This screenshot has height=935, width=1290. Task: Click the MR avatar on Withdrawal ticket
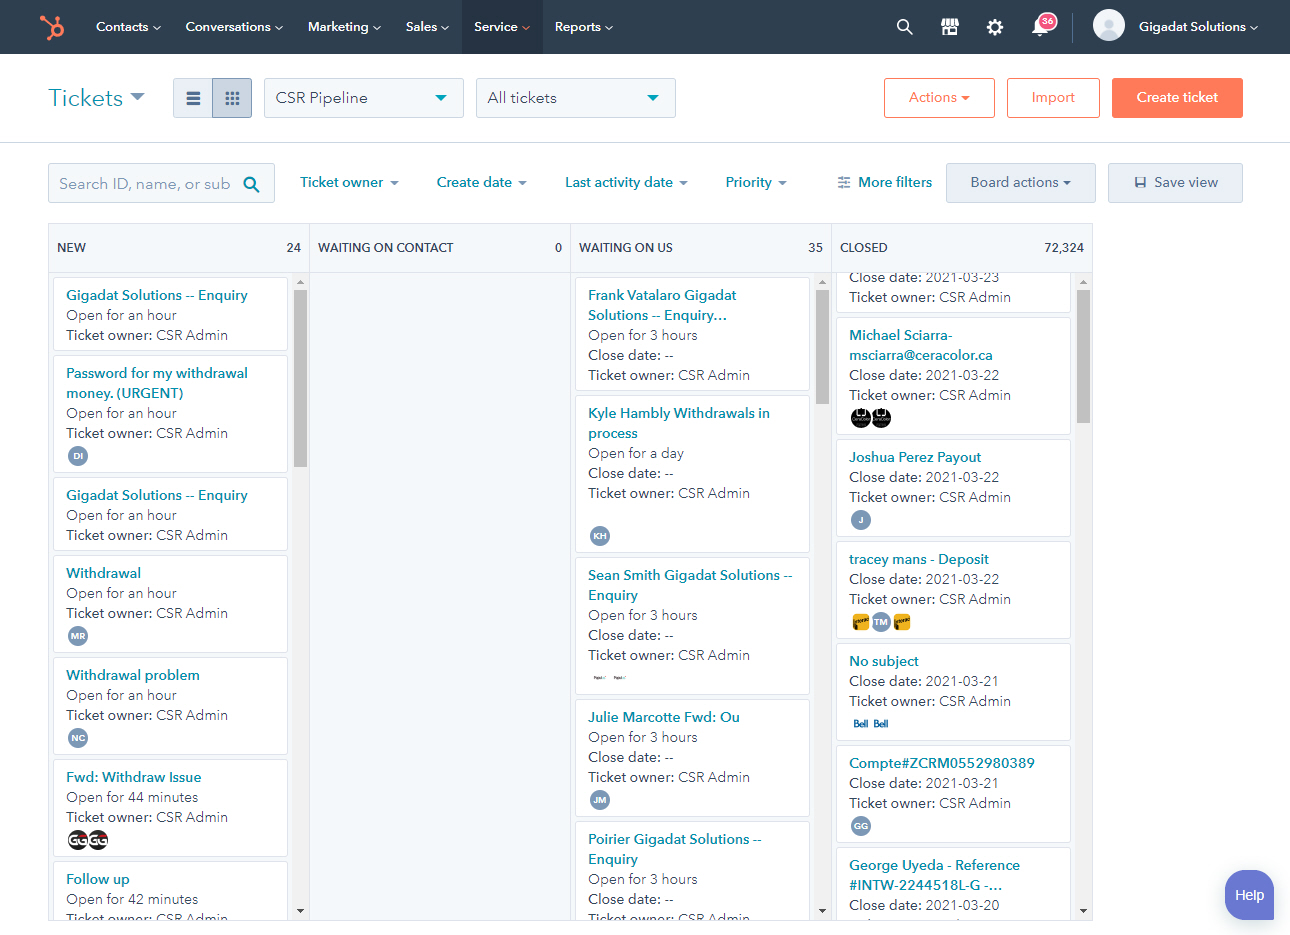[x=78, y=636]
